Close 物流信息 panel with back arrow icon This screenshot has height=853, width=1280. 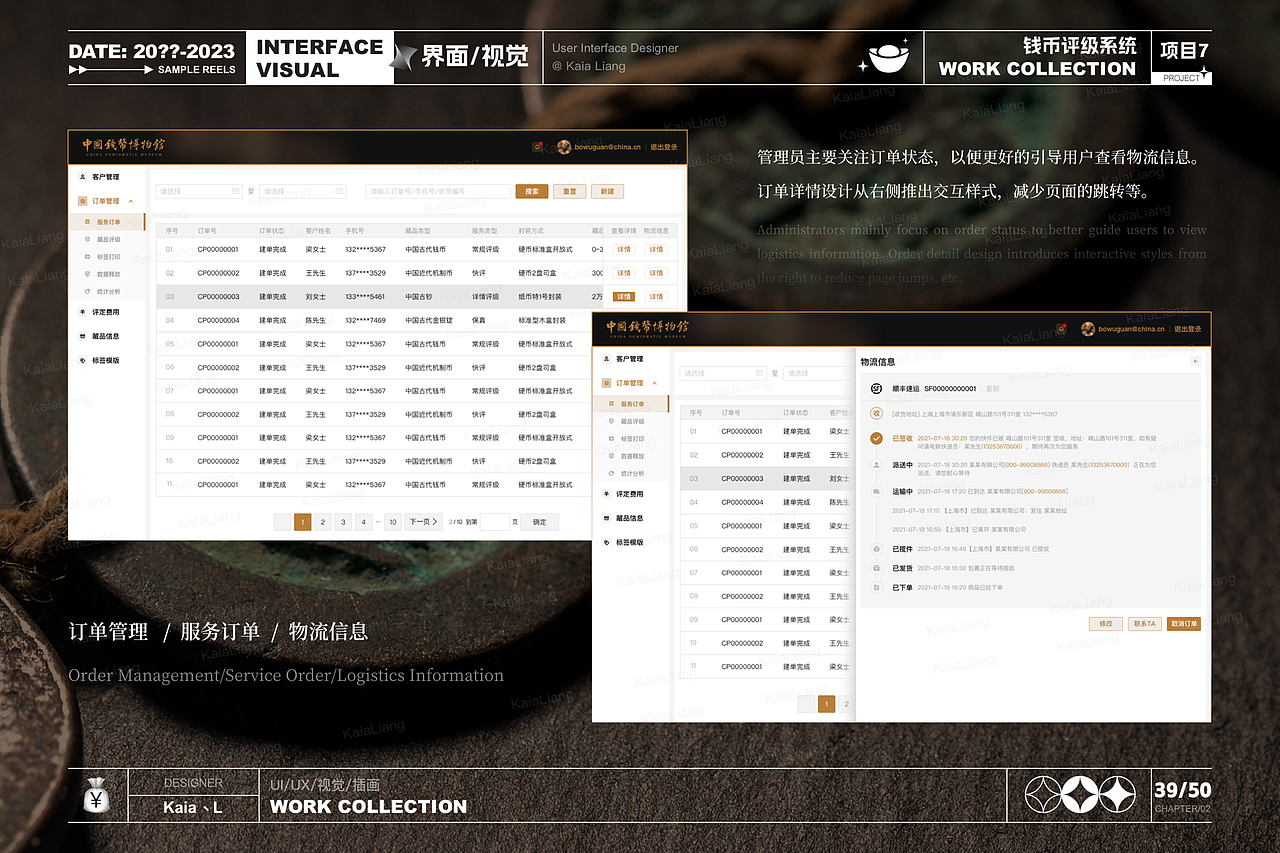1196,361
